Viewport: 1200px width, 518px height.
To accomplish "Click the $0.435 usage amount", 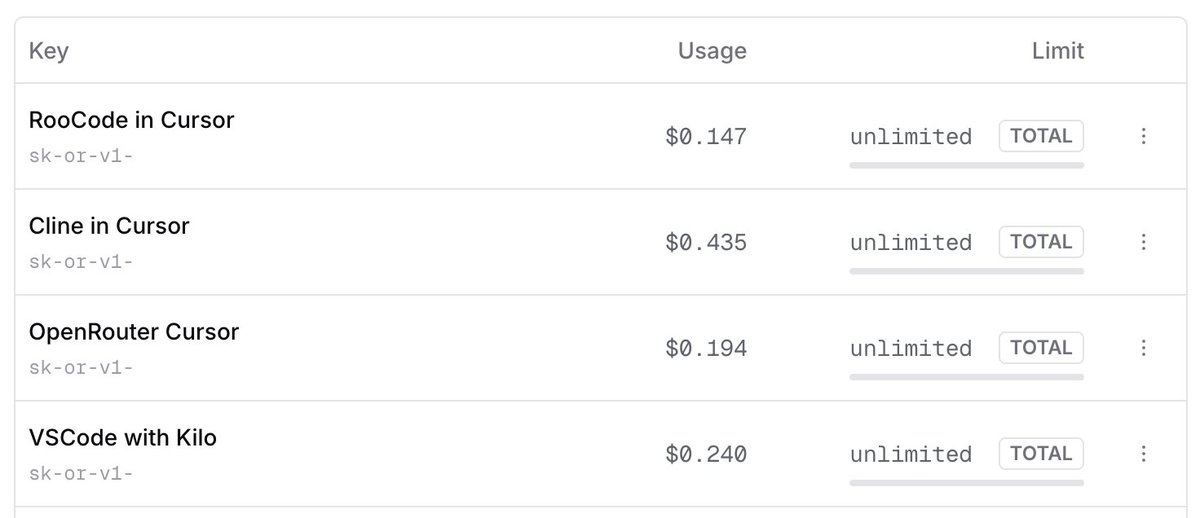I will click(x=705, y=243).
